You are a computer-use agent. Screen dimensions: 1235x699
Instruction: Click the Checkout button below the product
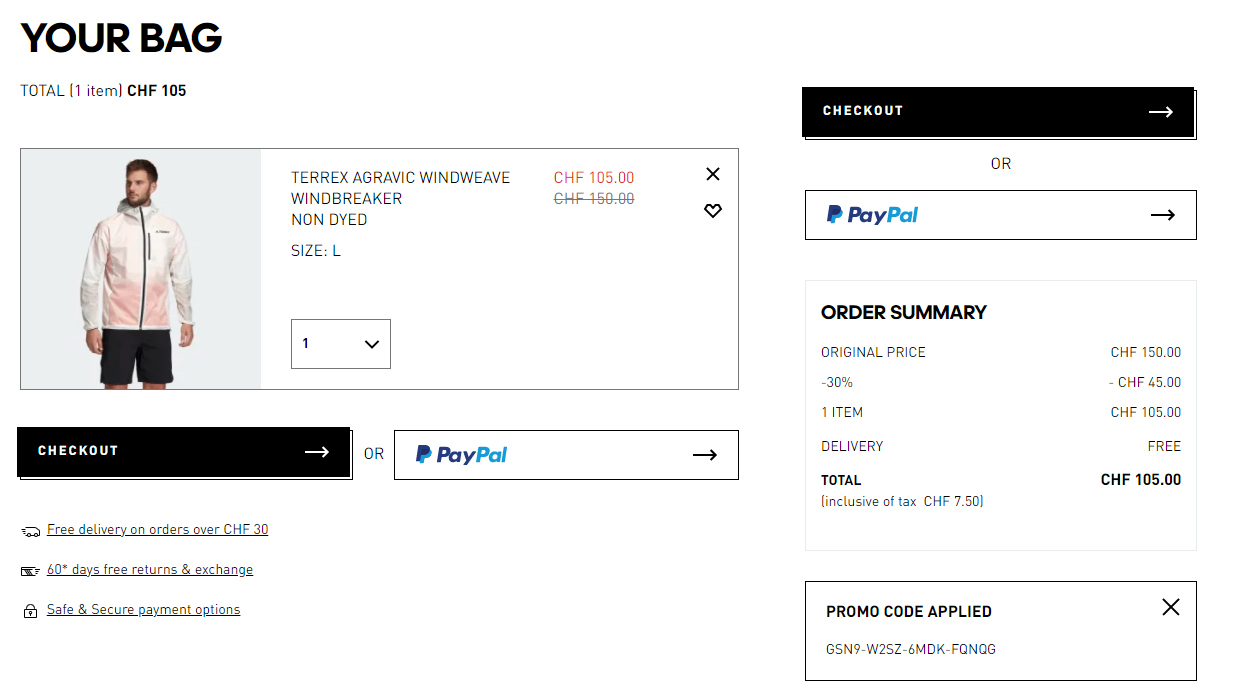tap(184, 452)
